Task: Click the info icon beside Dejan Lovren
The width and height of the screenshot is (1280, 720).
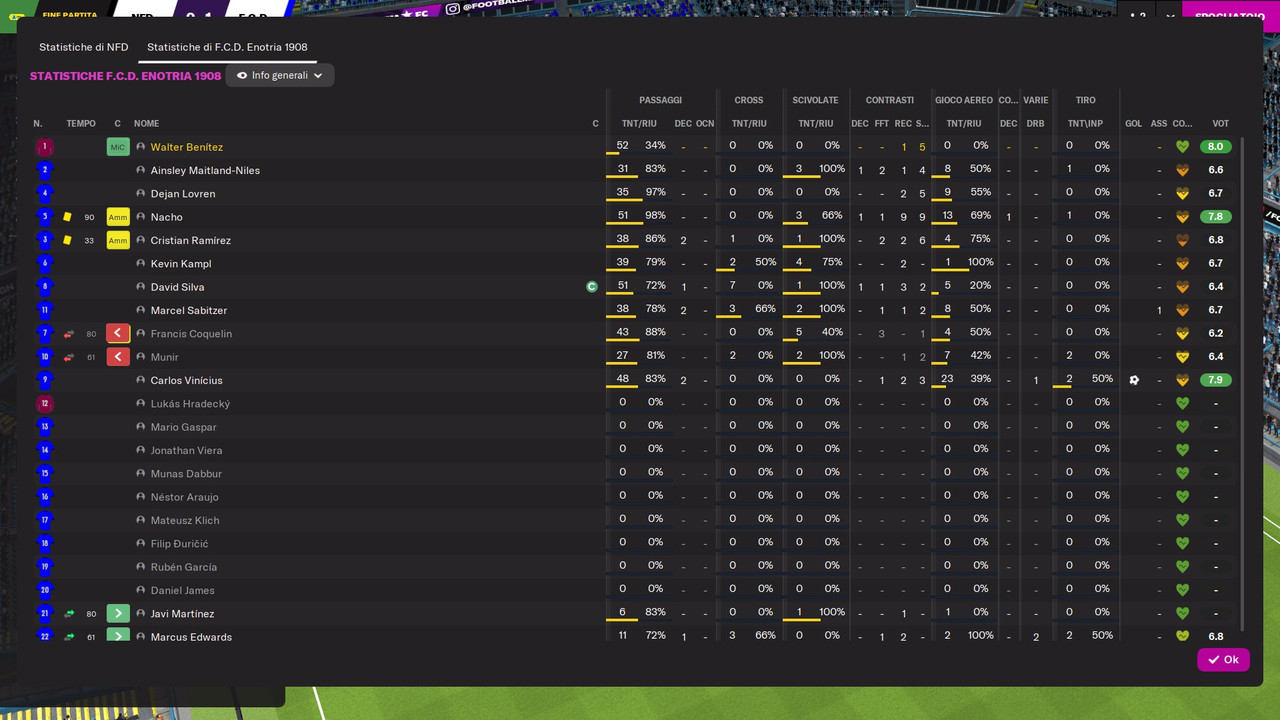Action: 141,194
